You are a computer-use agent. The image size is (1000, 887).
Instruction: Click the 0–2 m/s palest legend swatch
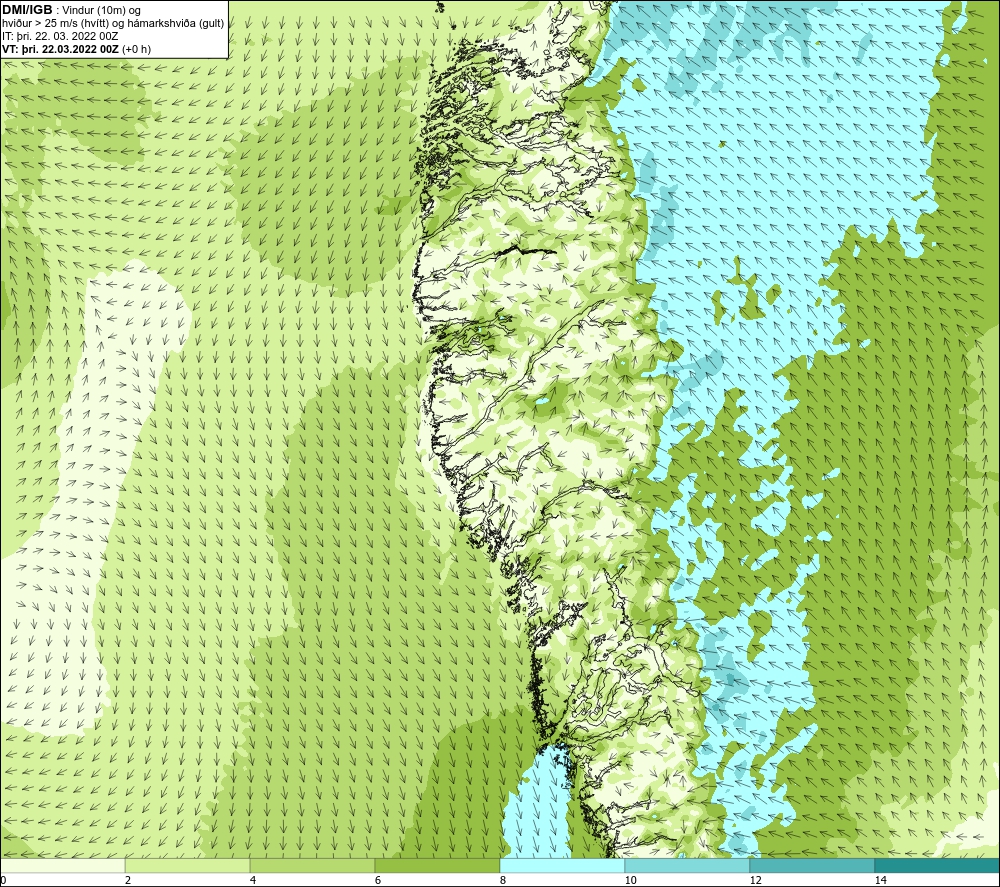click(62, 865)
